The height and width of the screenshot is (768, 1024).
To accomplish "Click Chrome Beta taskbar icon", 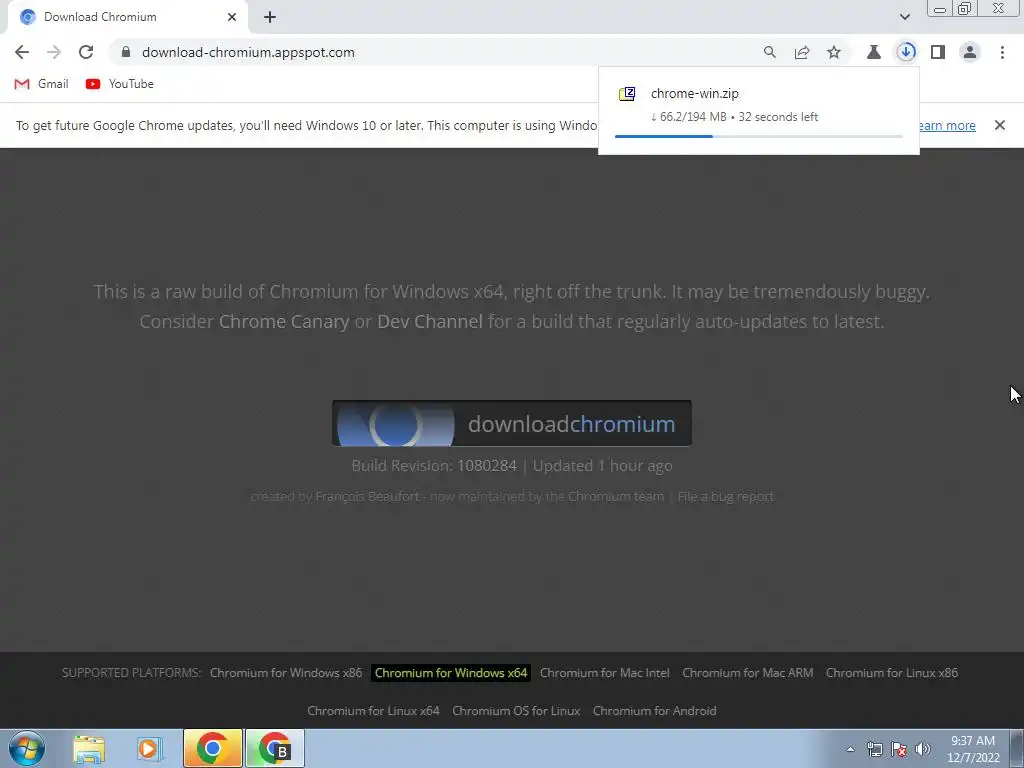I will 274,748.
